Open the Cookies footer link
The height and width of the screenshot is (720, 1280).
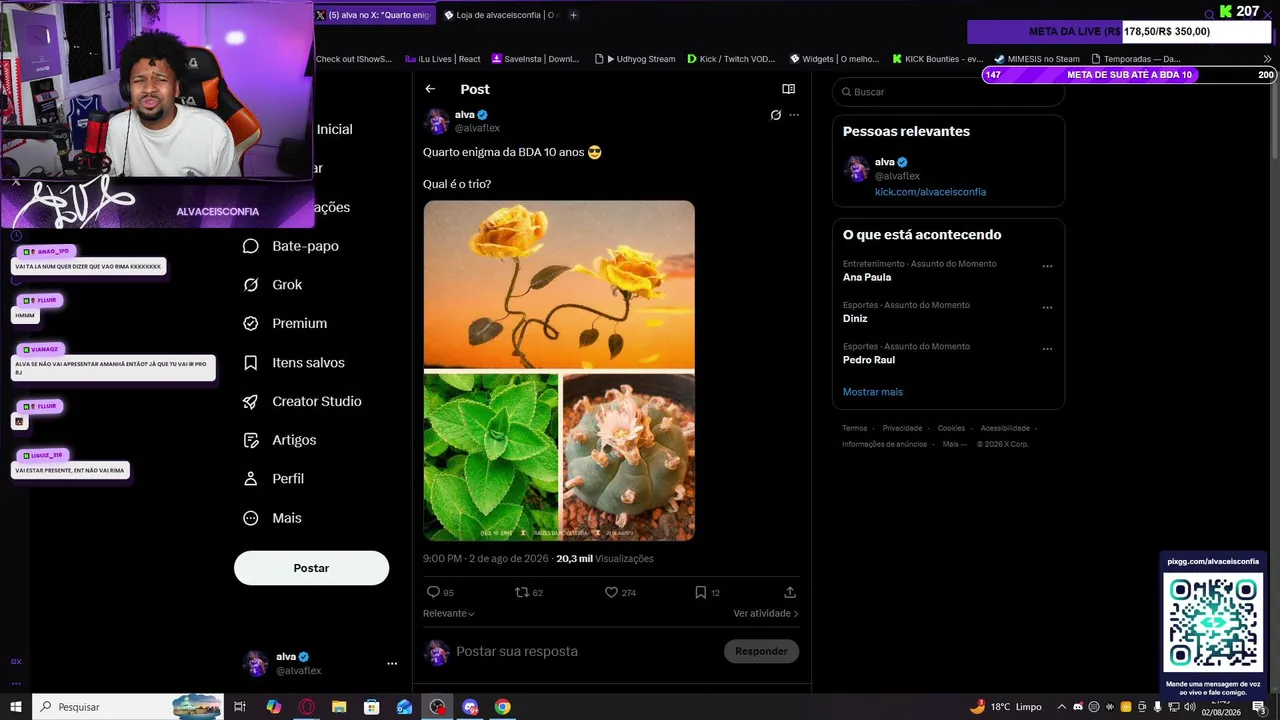tap(951, 428)
